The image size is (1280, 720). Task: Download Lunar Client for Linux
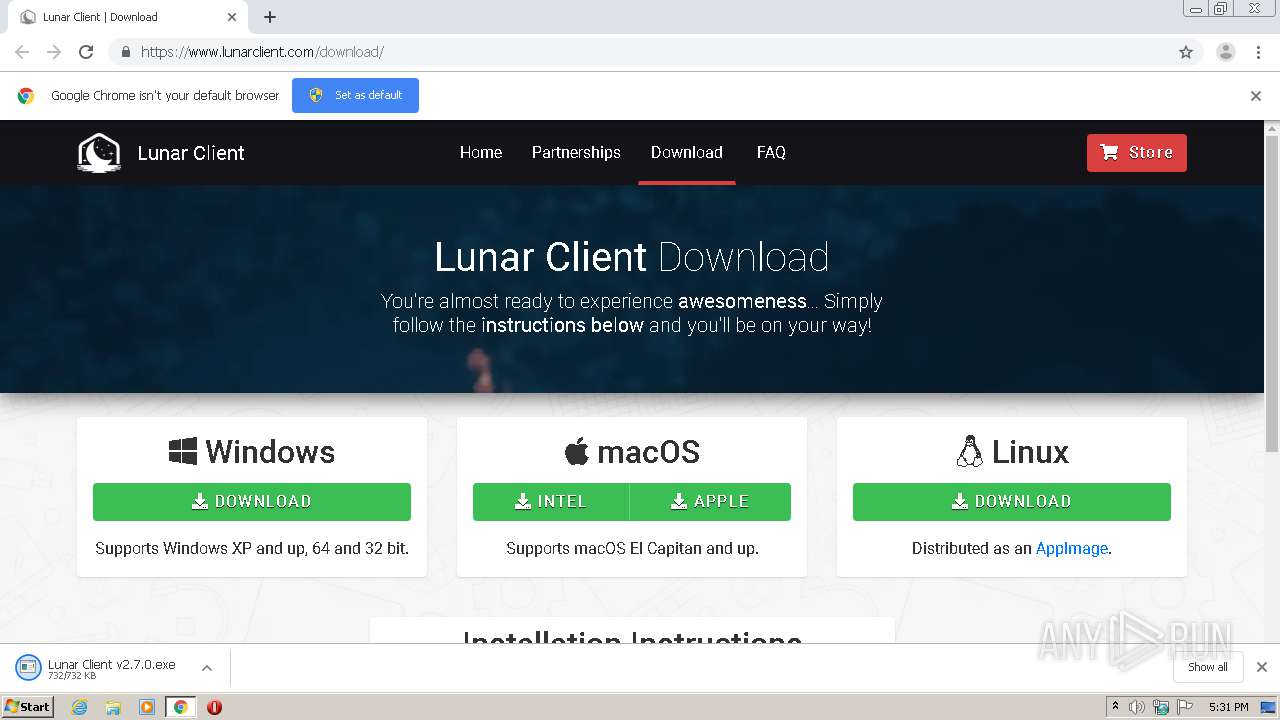[x=1012, y=502]
